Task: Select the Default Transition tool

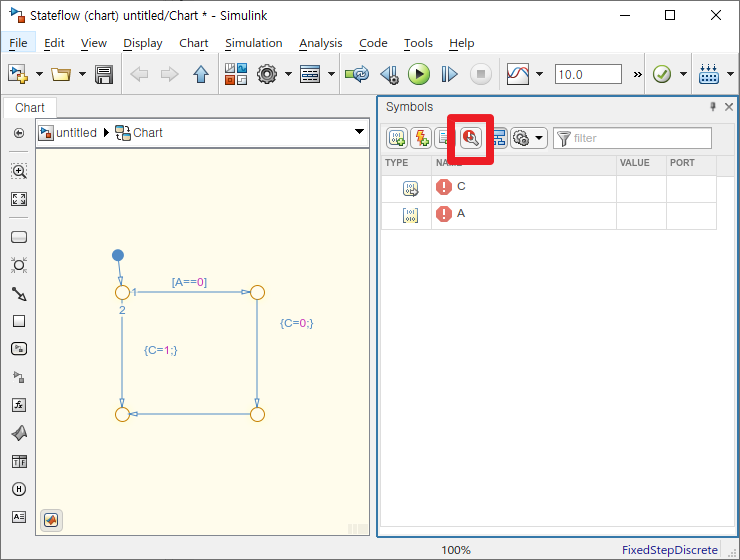Action: 19,294
